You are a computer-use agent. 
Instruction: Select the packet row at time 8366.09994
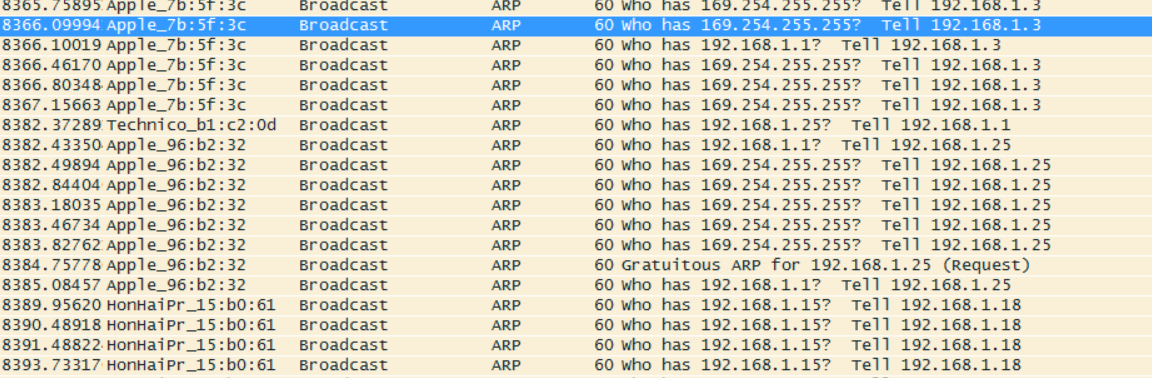[x=576, y=25]
